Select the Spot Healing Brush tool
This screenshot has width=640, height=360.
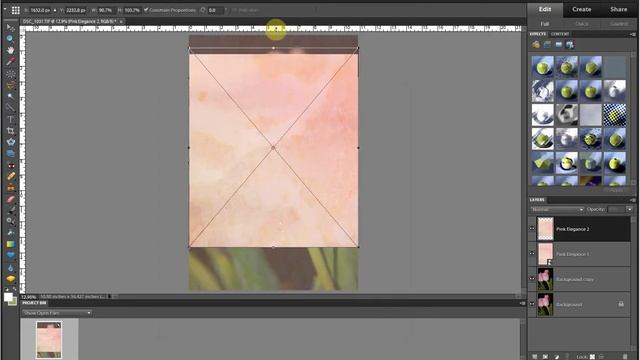tap(10, 176)
